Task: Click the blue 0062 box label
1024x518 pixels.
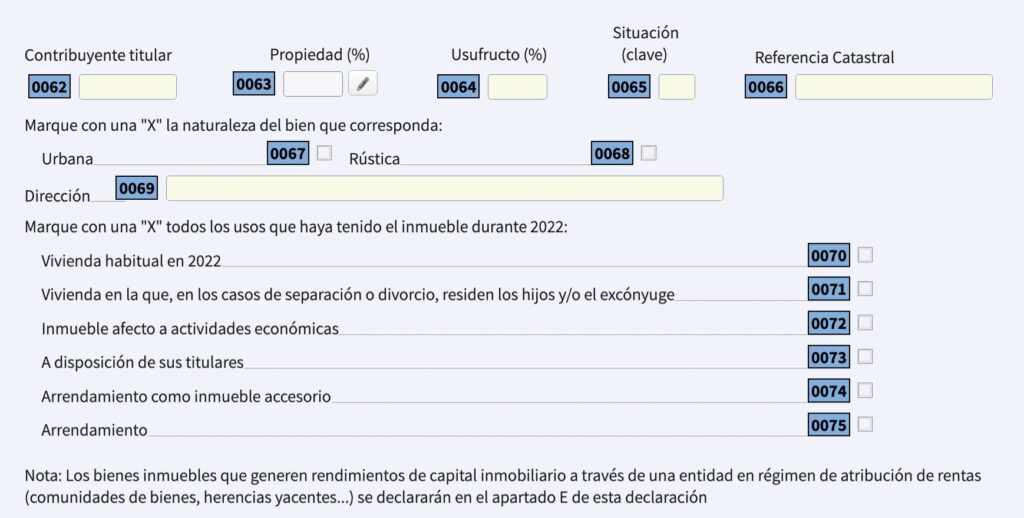Action: pyautogui.click(x=50, y=87)
